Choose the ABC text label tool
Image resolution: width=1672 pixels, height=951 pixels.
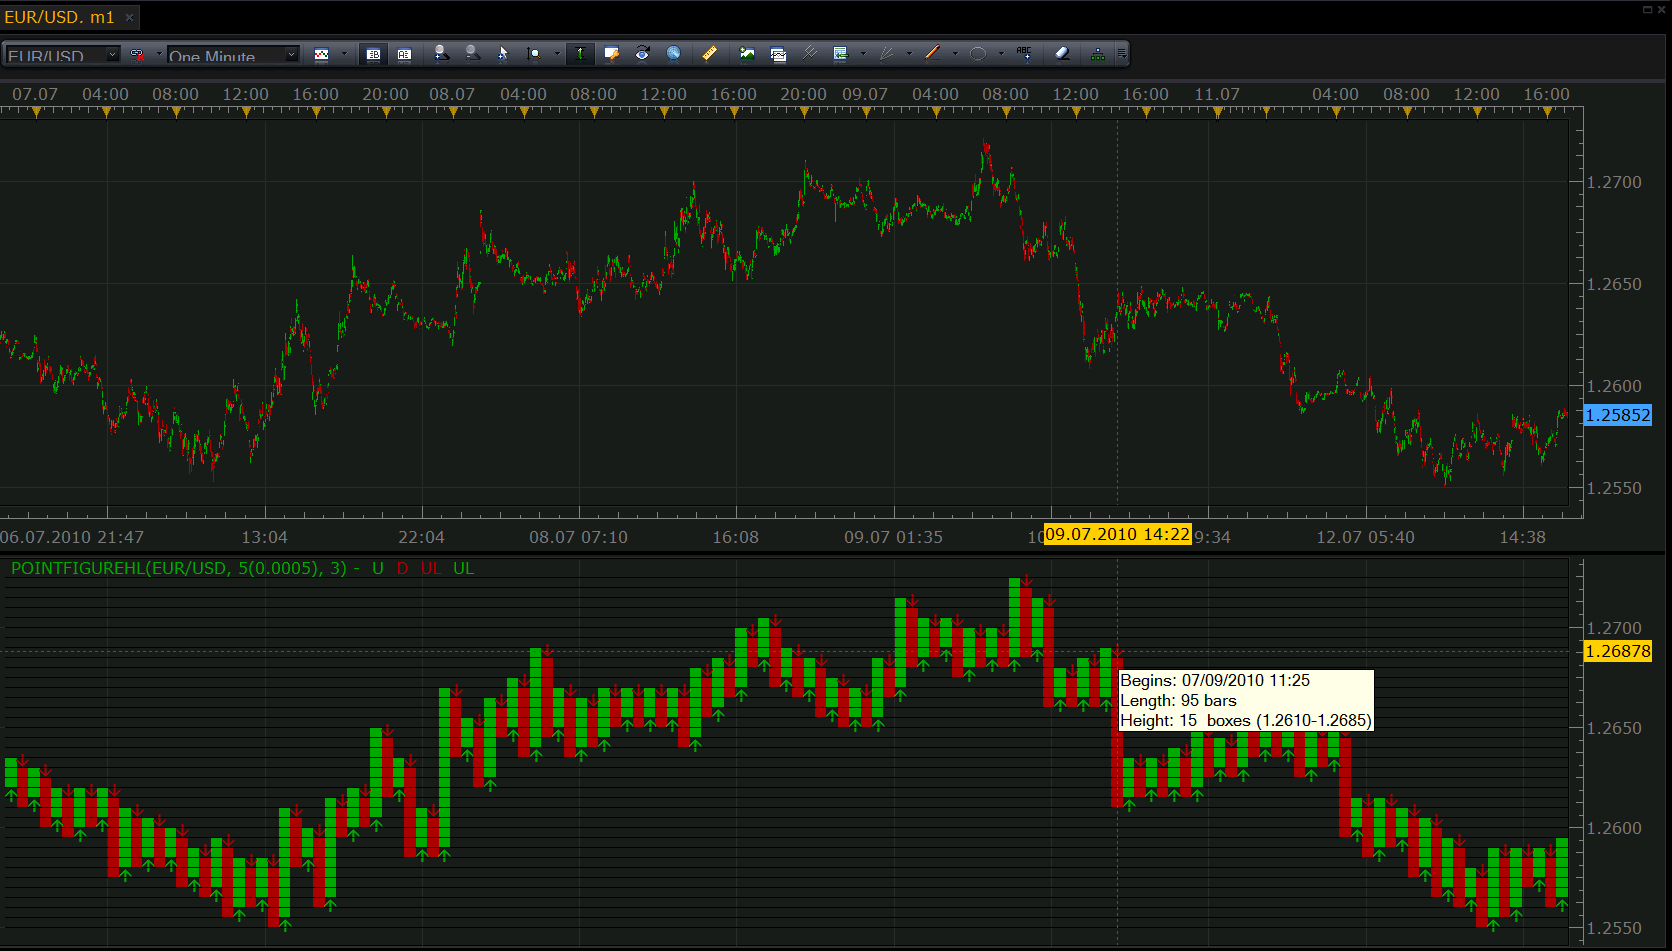click(x=1024, y=54)
